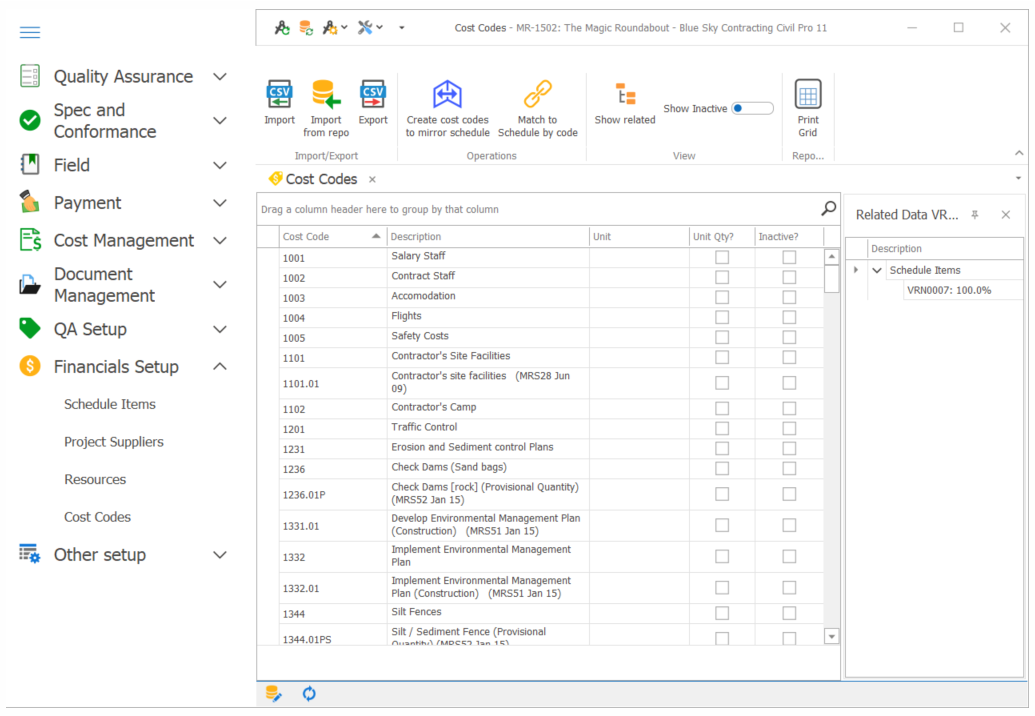This screenshot has height=716, width=1035.
Task: Sort by the Cost Code column header
Action: pyautogui.click(x=332, y=236)
